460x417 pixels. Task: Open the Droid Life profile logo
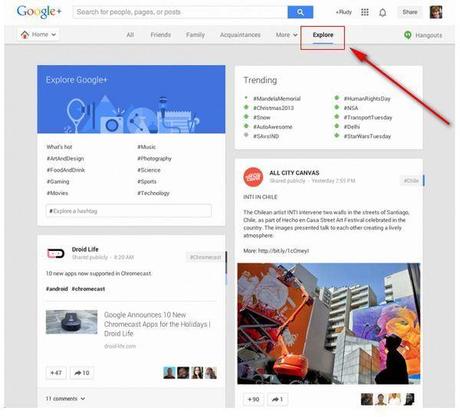[55, 253]
